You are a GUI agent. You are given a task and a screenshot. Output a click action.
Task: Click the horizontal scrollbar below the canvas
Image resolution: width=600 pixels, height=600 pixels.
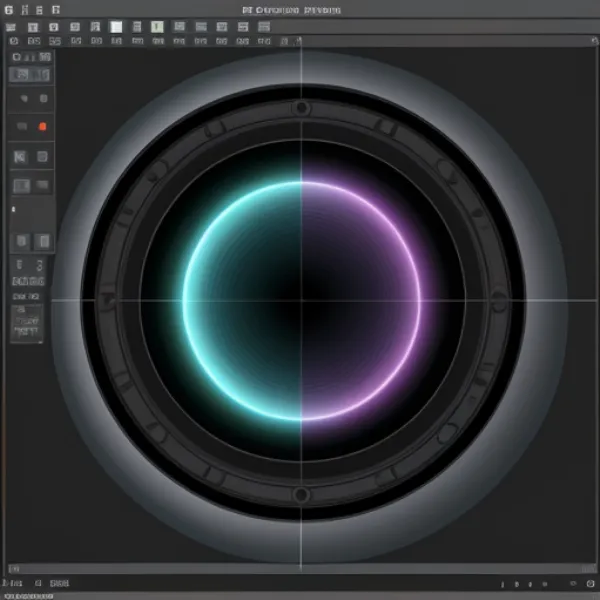(302, 569)
